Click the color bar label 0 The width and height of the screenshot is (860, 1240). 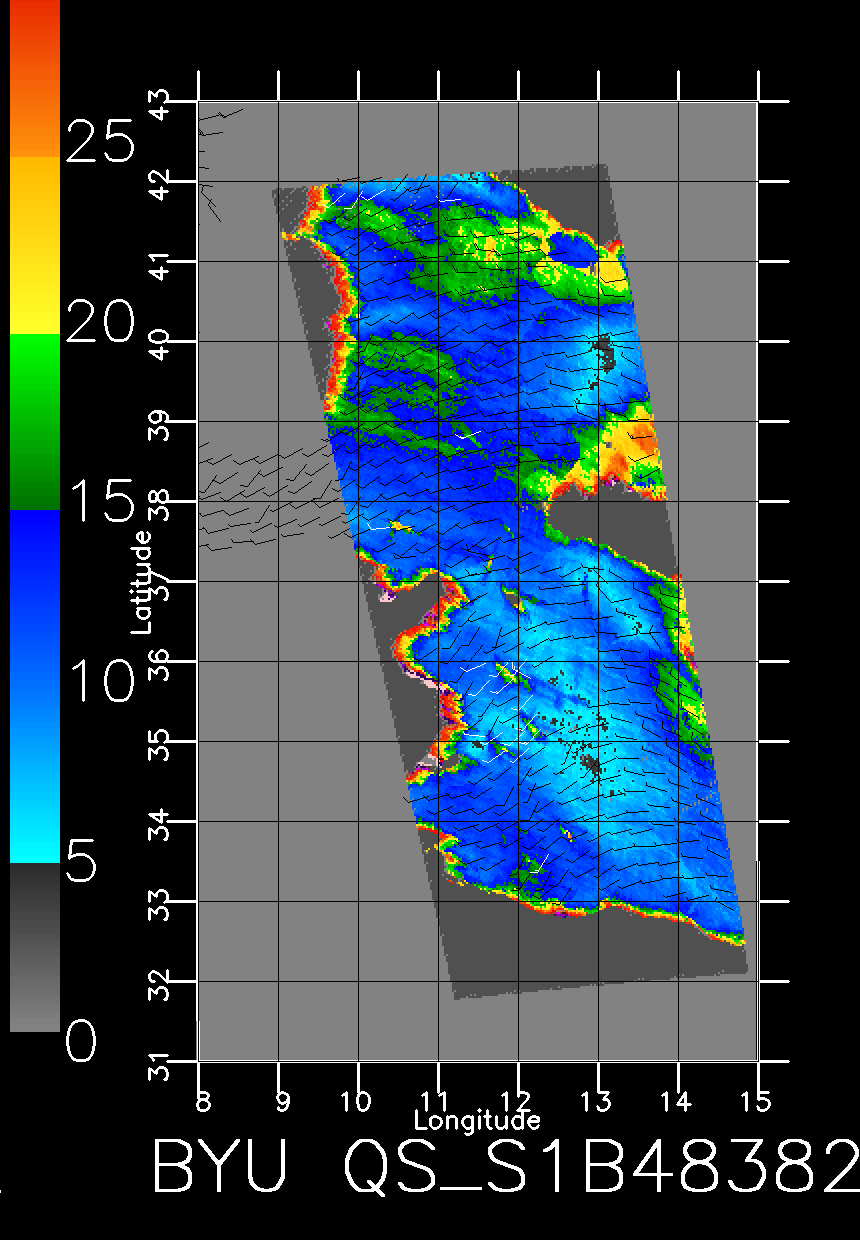[82, 1042]
